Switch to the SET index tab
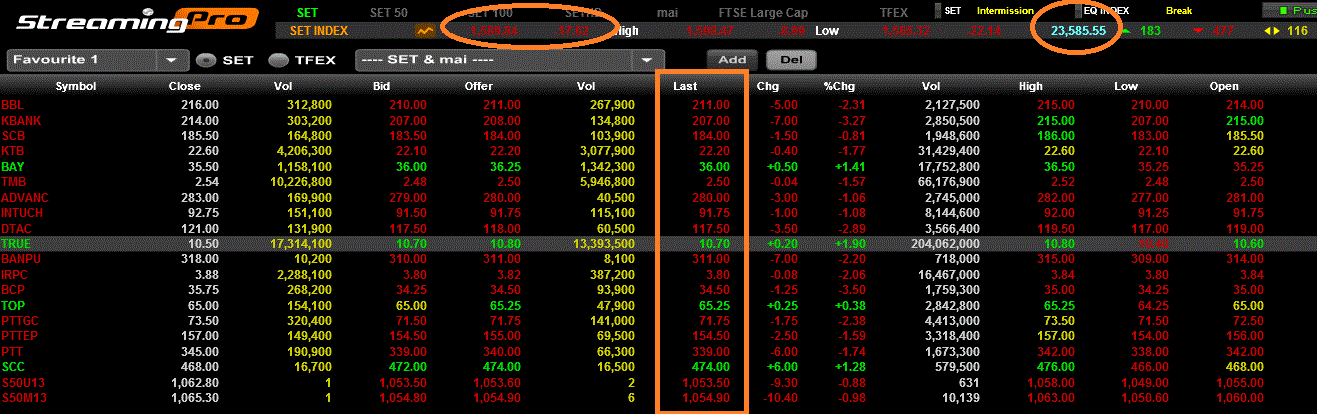Image resolution: width=1317 pixels, height=414 pixels. (308, 12)
